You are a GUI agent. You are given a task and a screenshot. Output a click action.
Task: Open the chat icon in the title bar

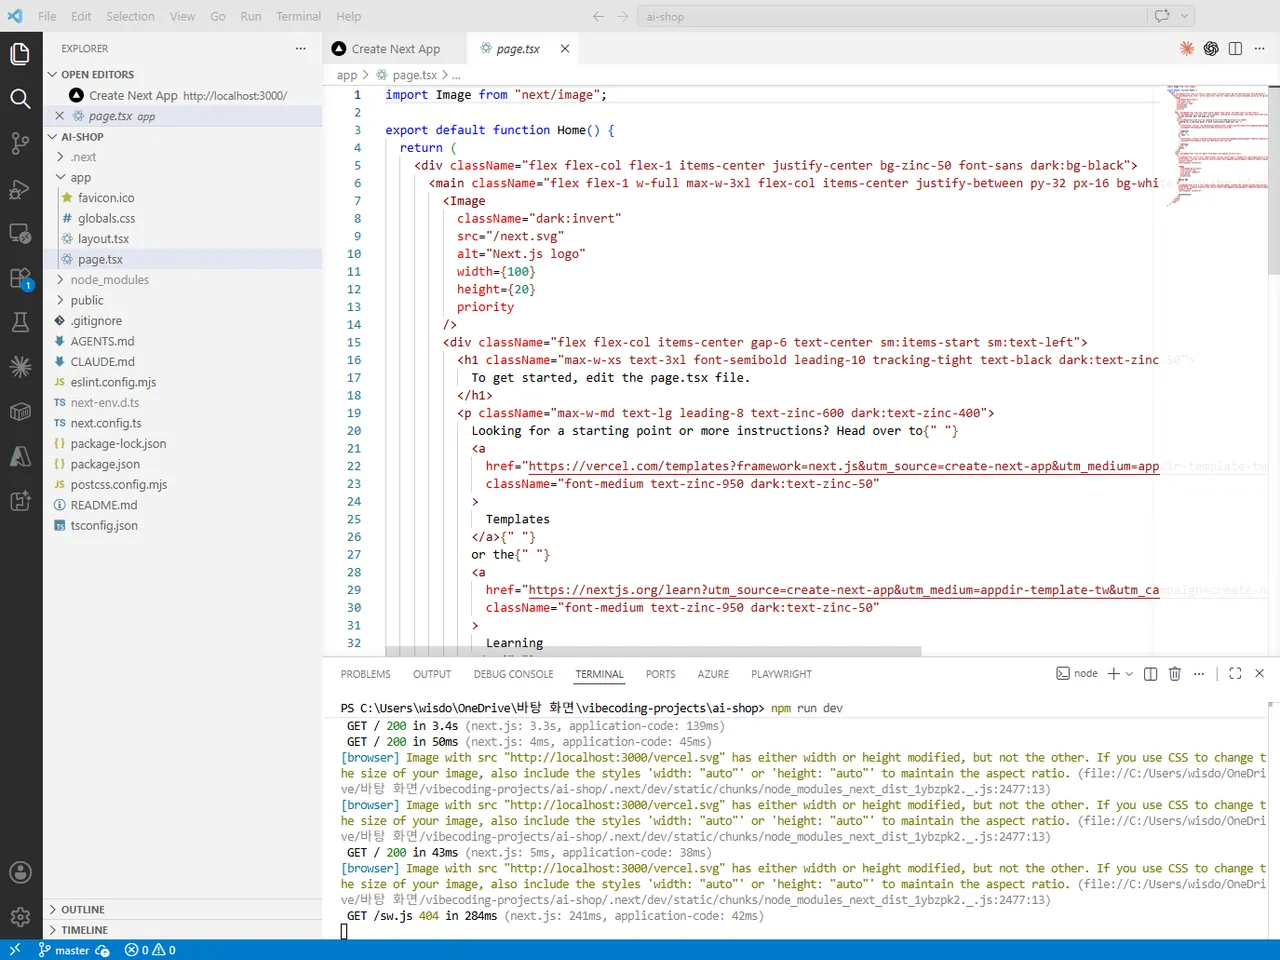tap(1162, 16)
